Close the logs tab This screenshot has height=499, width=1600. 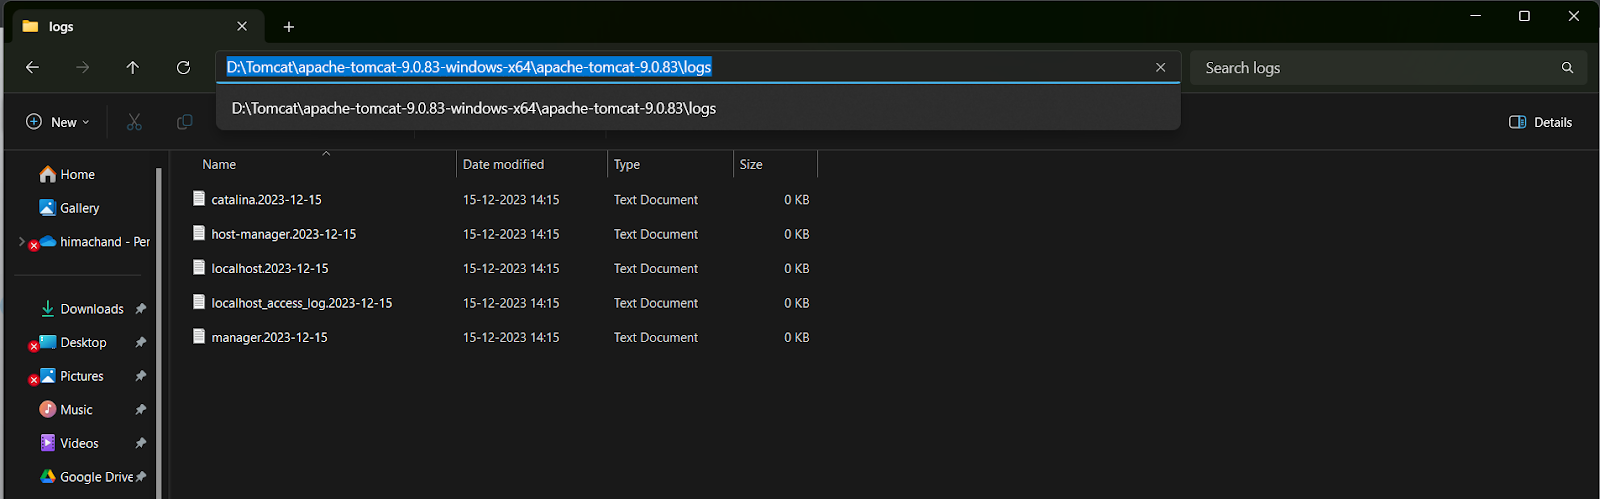point(242,26)
